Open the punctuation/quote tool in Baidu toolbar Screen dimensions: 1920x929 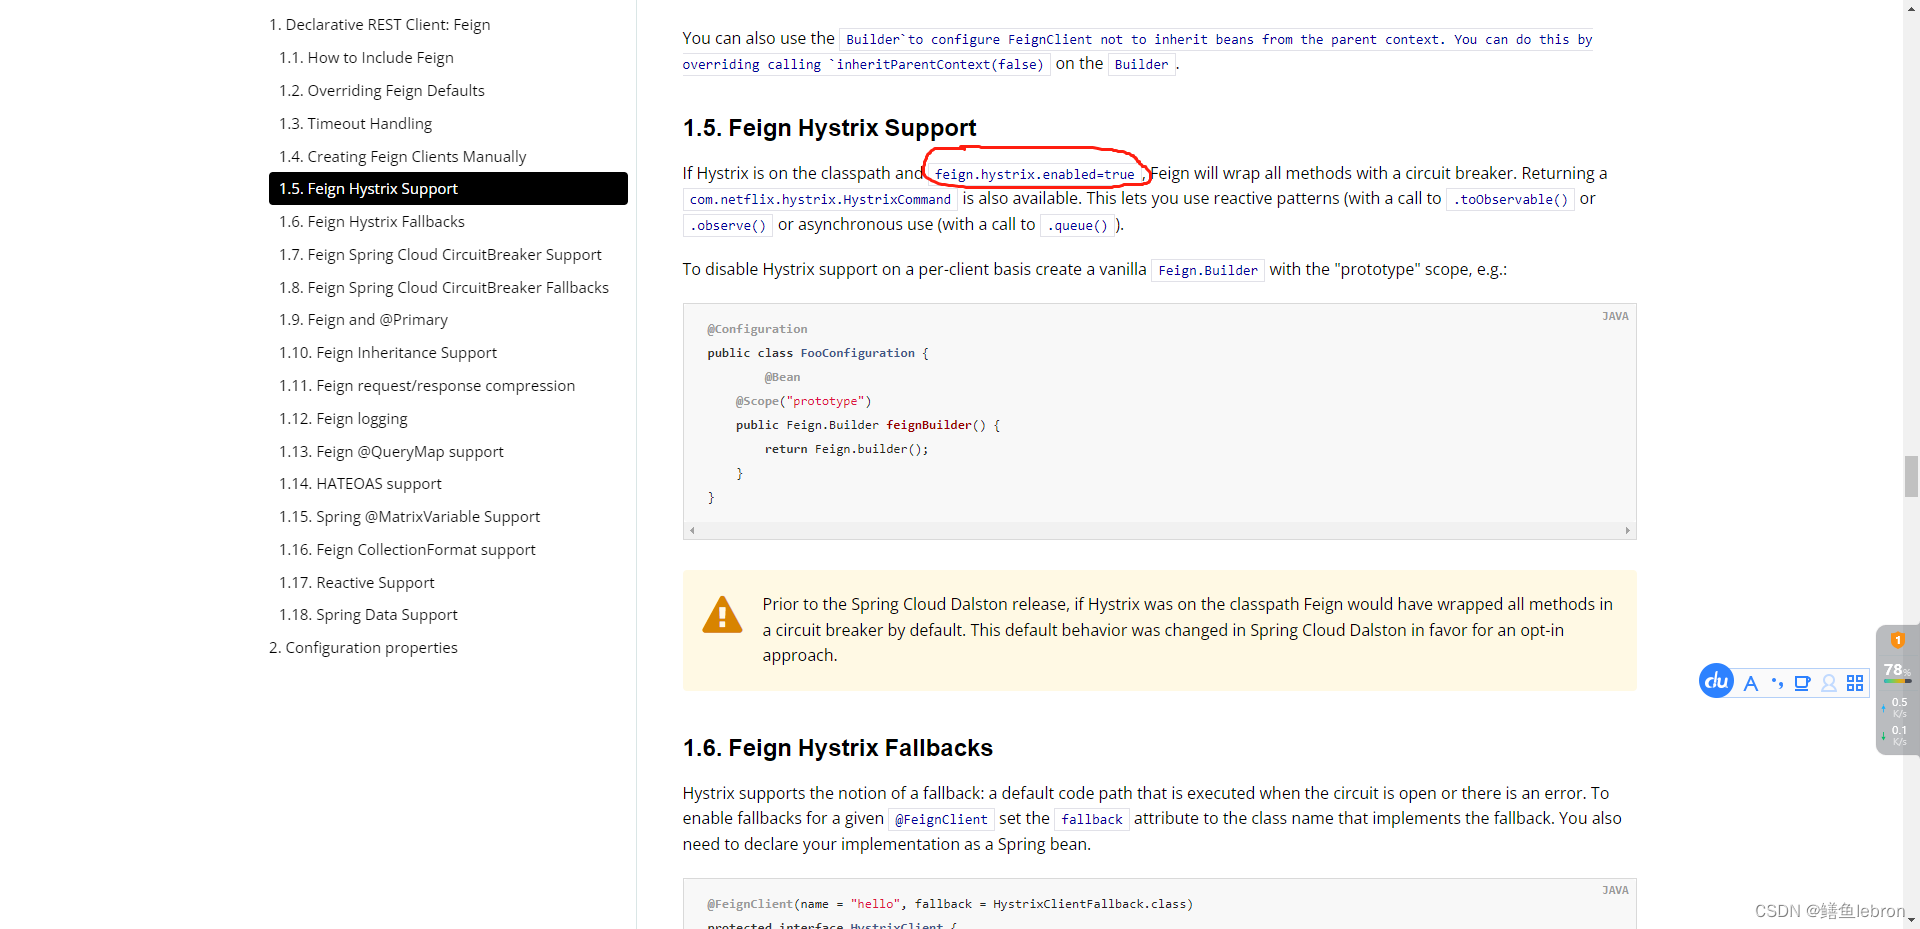pyautogui.click(x=1778, y=683)
